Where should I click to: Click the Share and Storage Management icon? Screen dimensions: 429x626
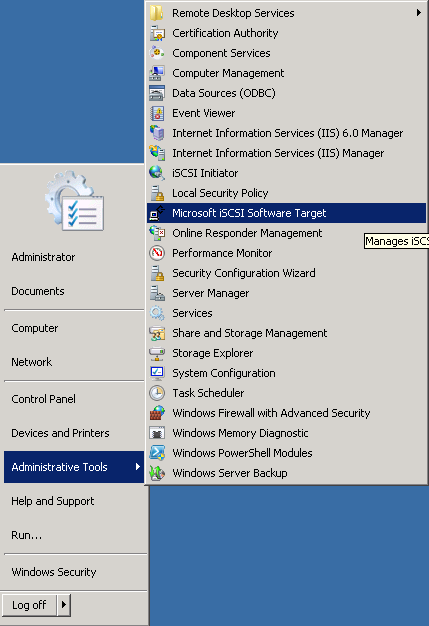157,333
